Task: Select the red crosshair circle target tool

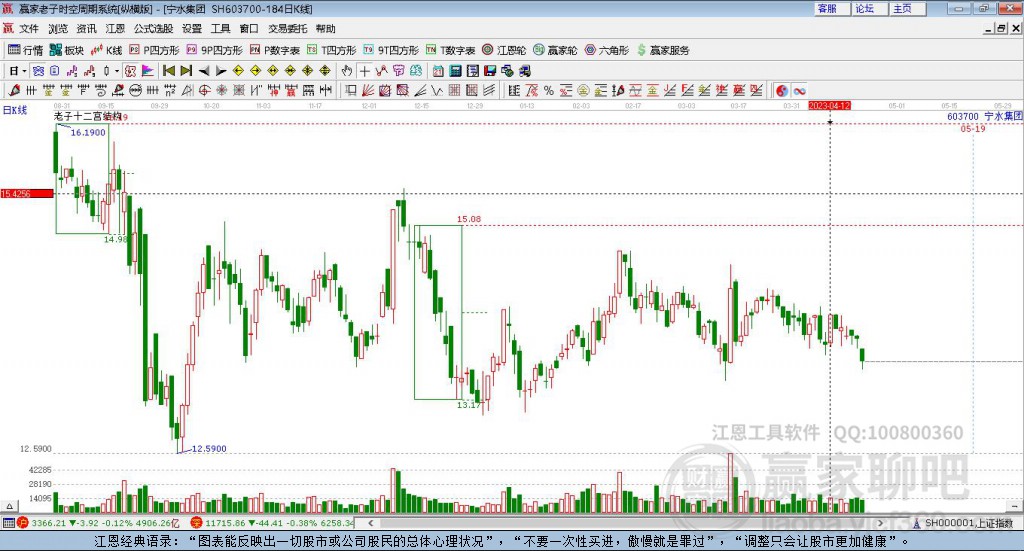Action: pyautogui.click(x=204, y=90)
